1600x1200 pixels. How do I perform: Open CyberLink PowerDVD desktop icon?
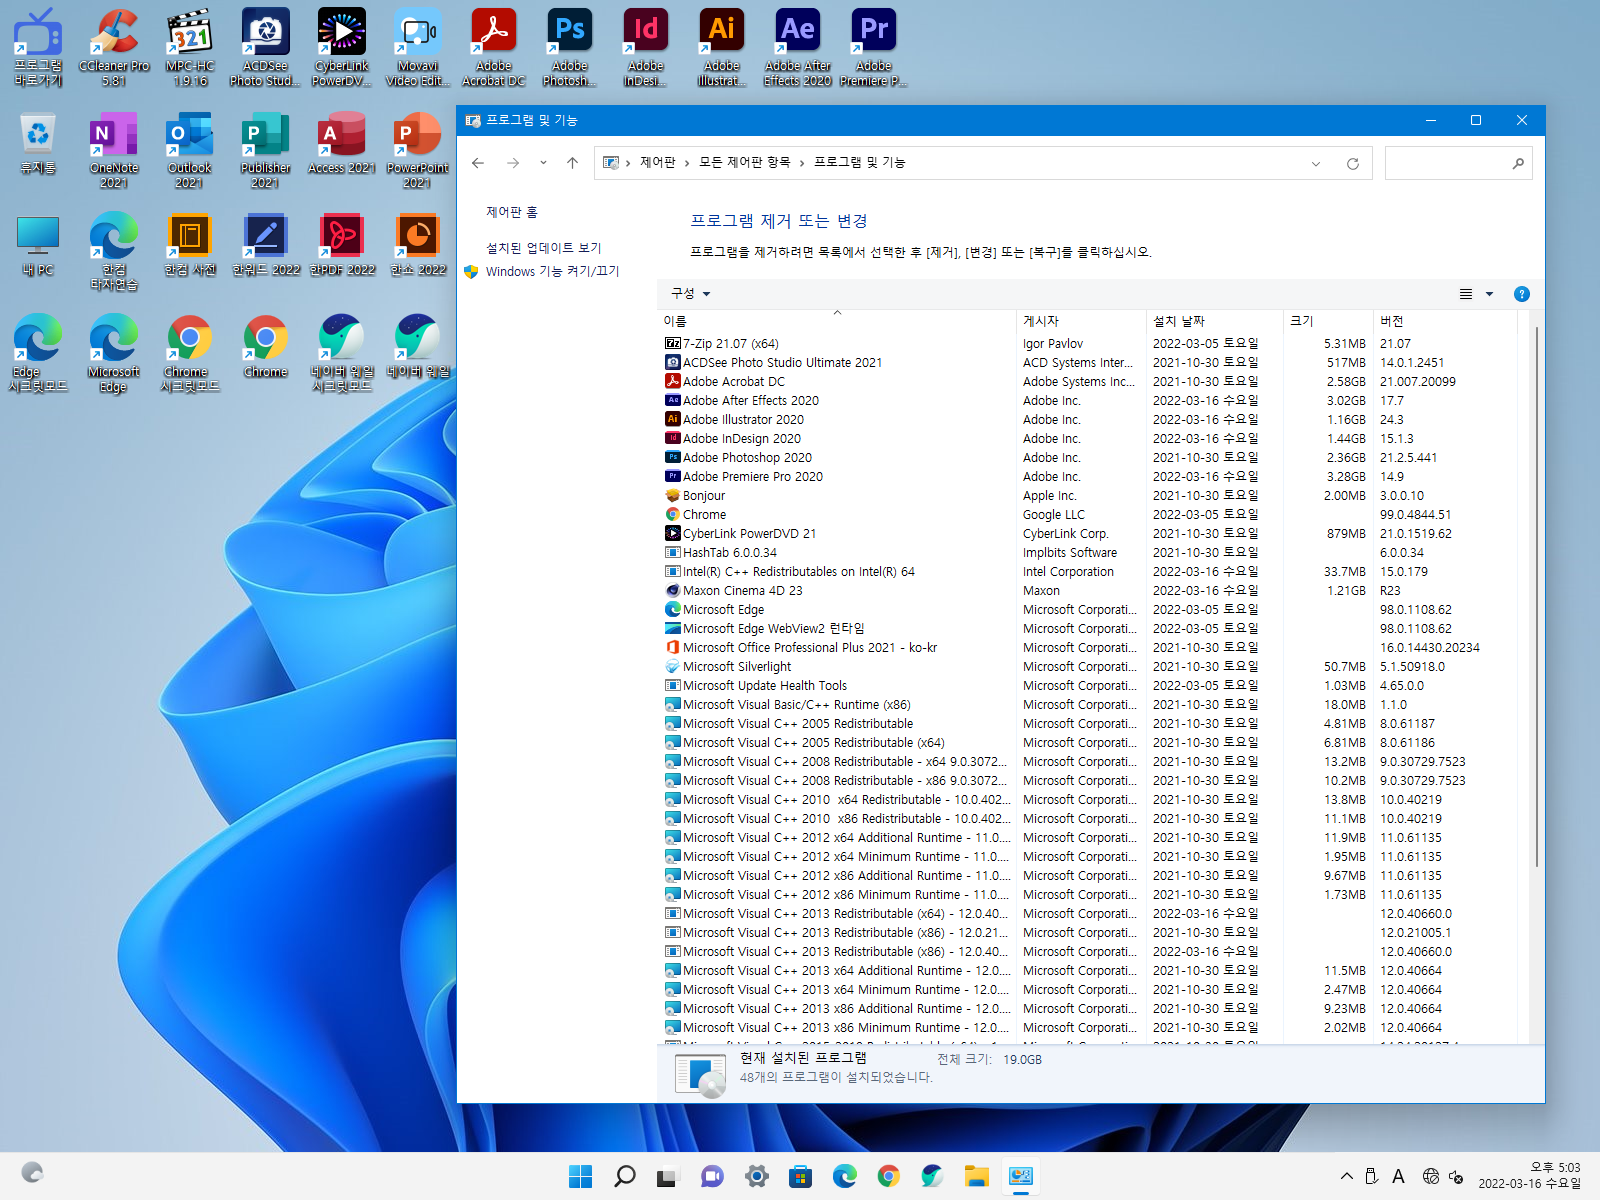[342, 48]
